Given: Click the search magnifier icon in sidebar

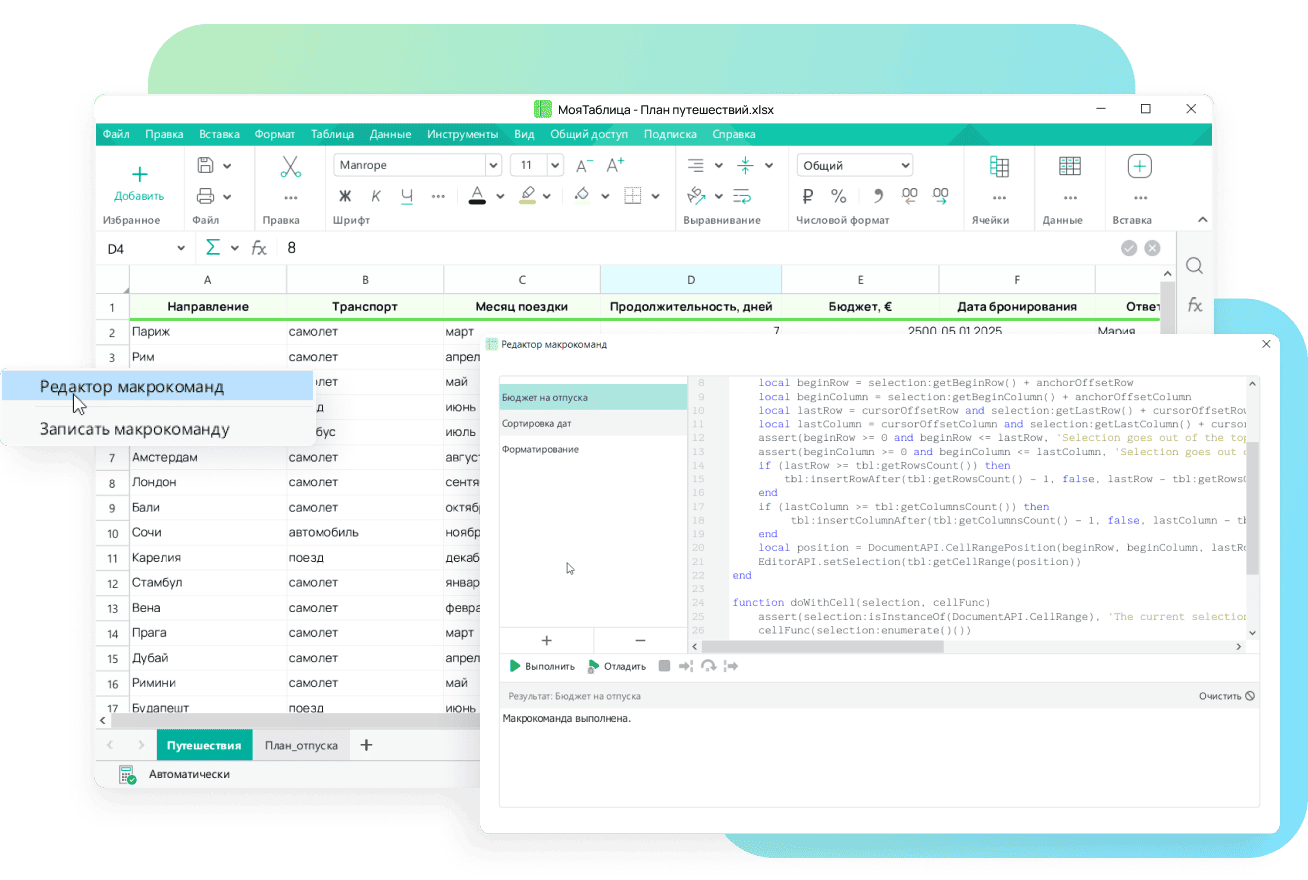Looking at the screenshot, I should click(1194, 265).
